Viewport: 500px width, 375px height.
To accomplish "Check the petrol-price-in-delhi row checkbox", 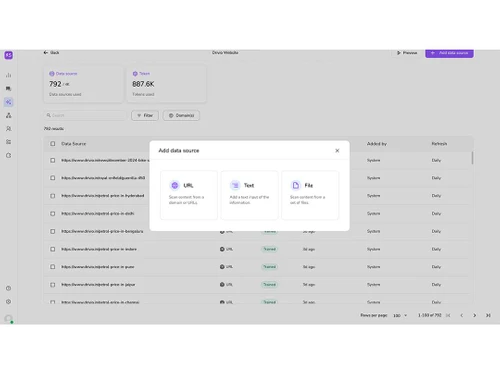I will (x=53, y=213).
